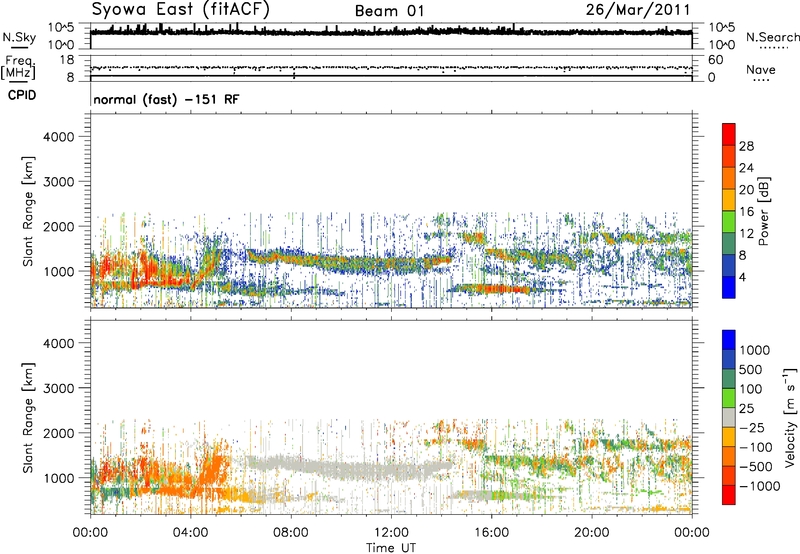Click the '-1000' tick on Velocity colorbar
The width and height of the screenshot is (800, 554).
760,486
